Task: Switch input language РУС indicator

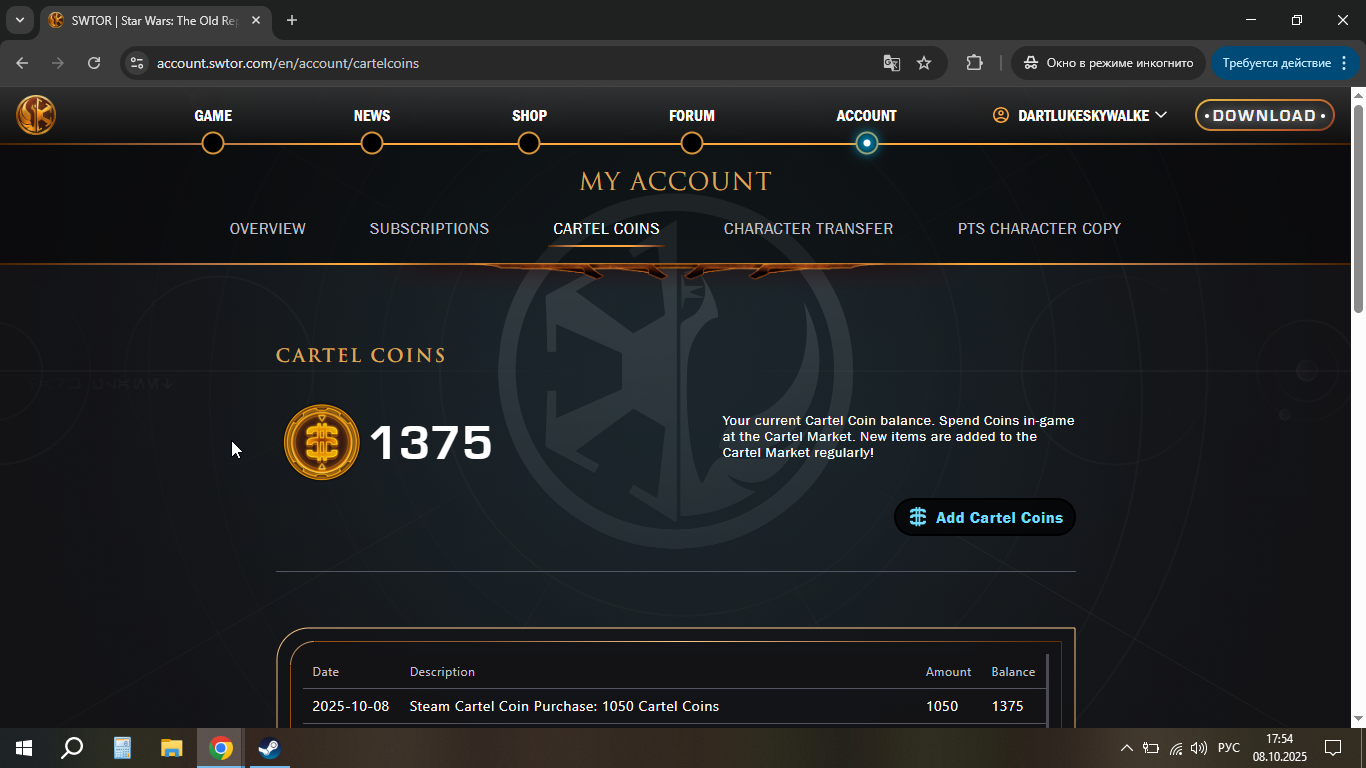Action: tap(1229, 748)
